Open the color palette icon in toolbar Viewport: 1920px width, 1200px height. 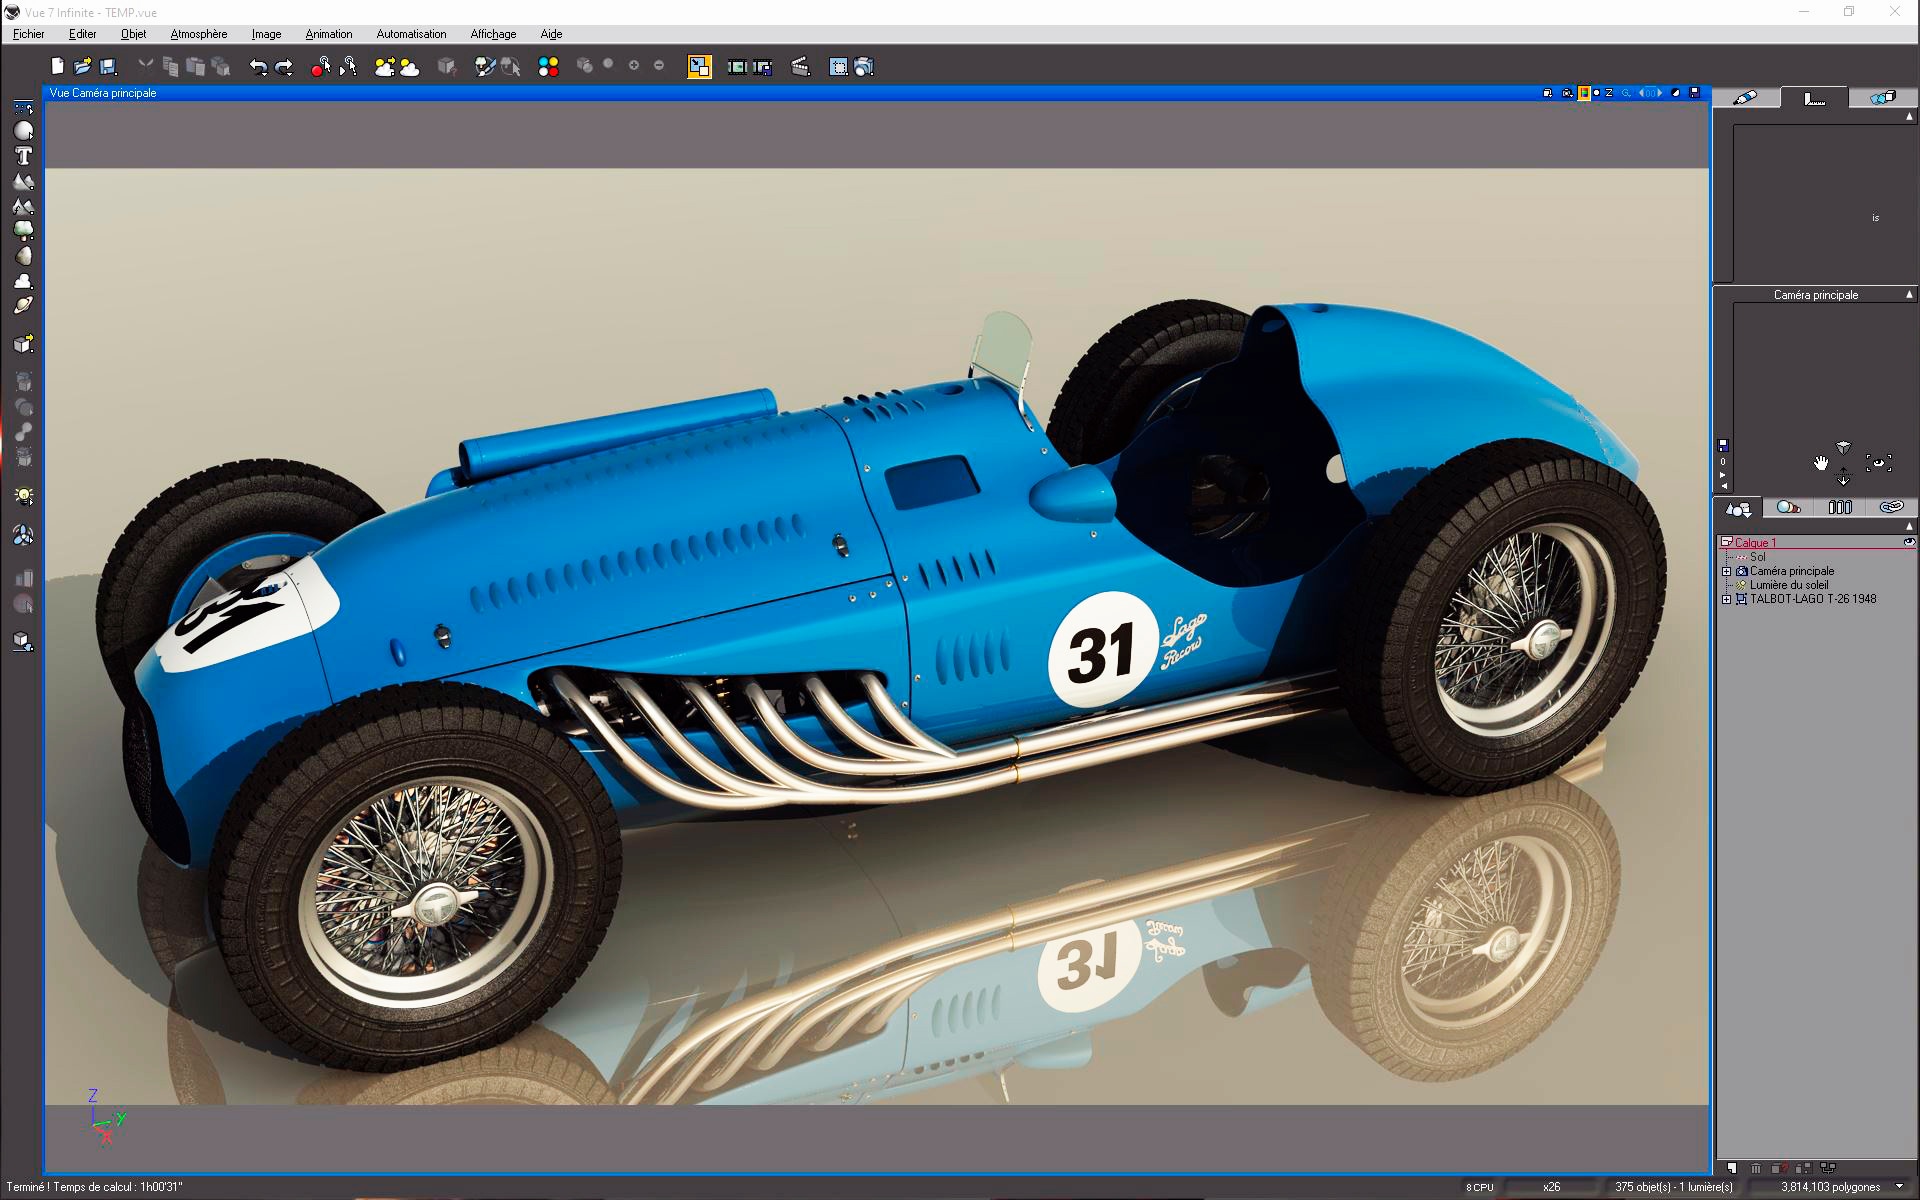pyautogui.click(x=548, y=67)
